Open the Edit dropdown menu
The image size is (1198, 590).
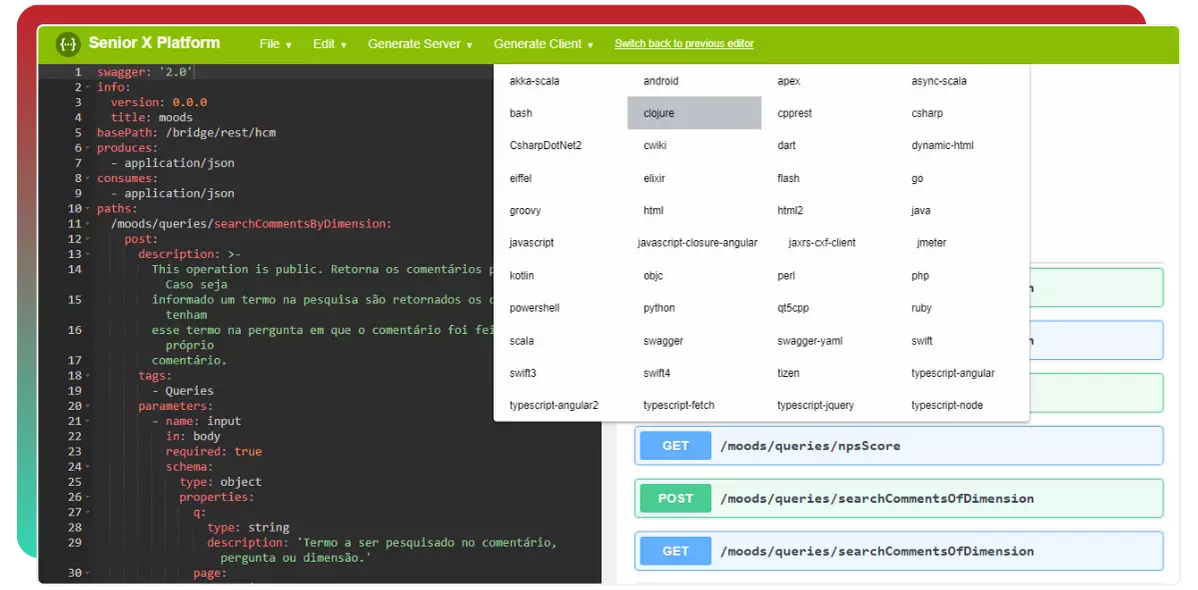click(329, 44)
